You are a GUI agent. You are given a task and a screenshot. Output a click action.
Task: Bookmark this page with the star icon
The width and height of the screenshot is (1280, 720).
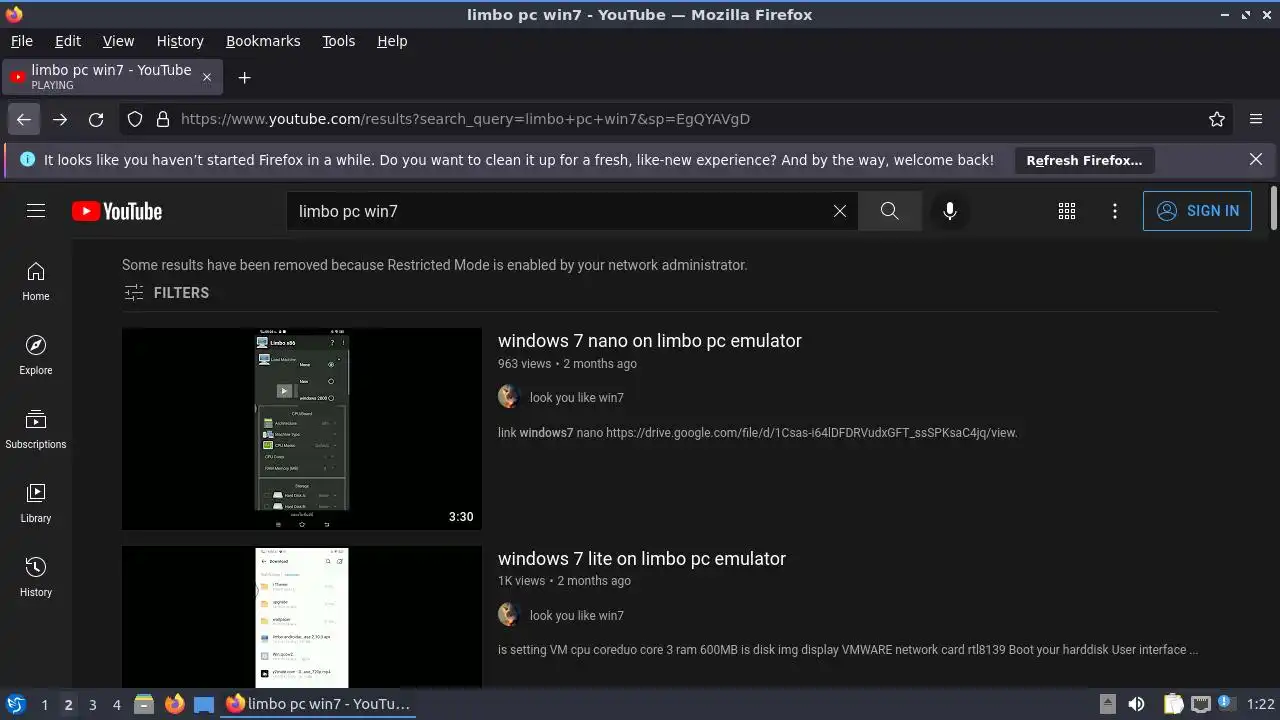click(x=1217, y=119)
